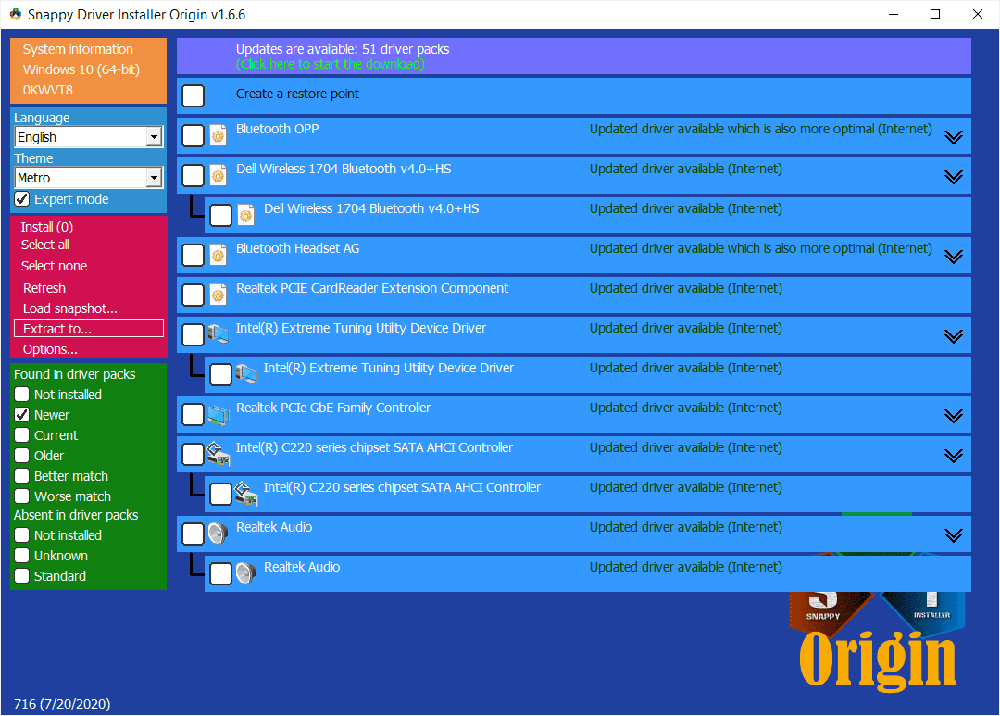This screenshot has height=716, width=1000.
Task: Check the Standard filter checkbox
Action: 22,576
